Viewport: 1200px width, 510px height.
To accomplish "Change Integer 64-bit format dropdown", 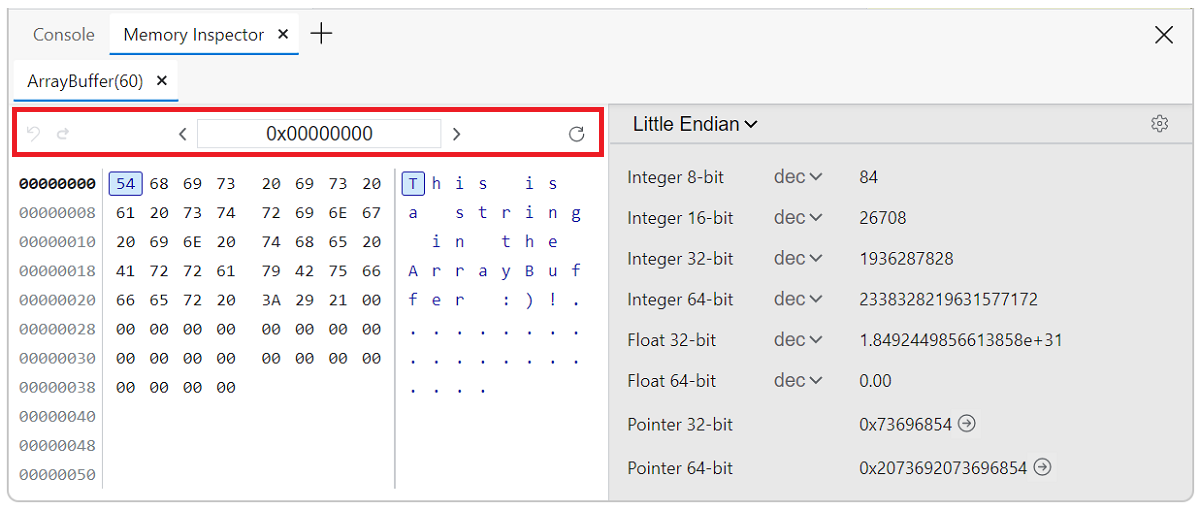I will [798, 299].
